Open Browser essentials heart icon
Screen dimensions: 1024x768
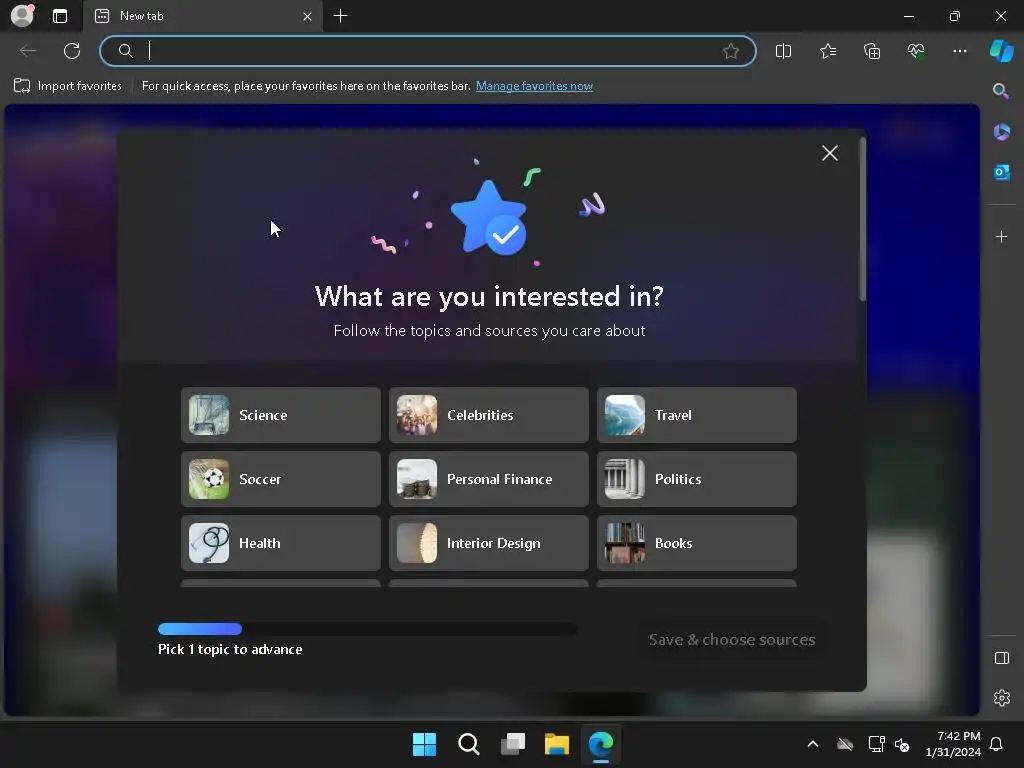tap(916, 51)
